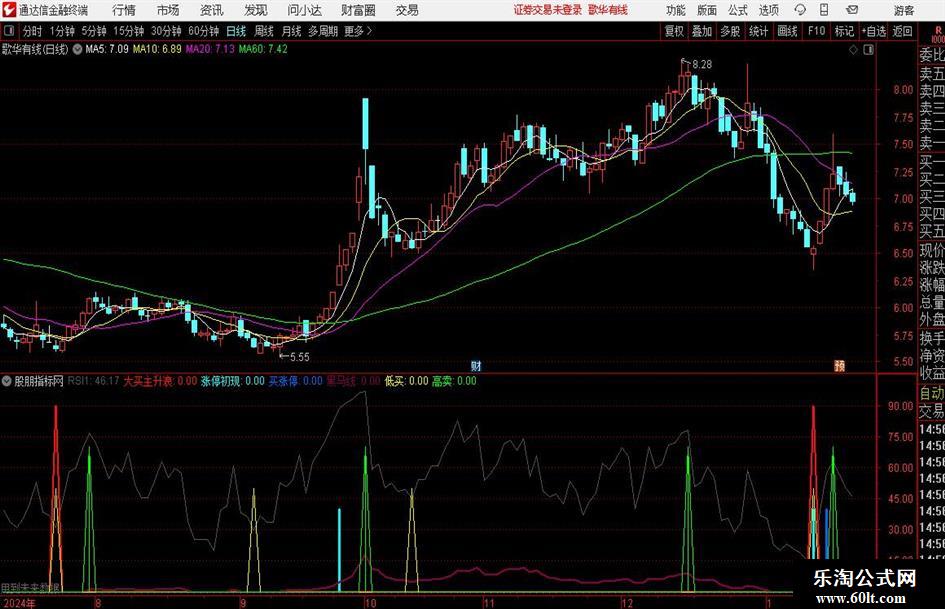Expand the main chart MA indicator dropdown
The image size is (945, 609).
[77, 49]
